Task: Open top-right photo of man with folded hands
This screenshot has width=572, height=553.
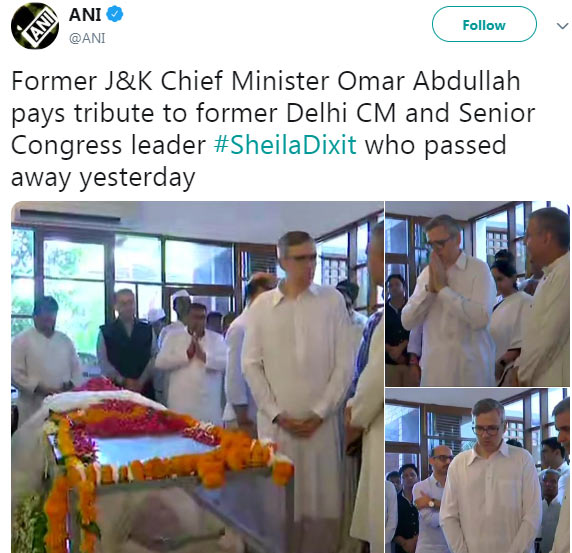Action: point(477,294)
